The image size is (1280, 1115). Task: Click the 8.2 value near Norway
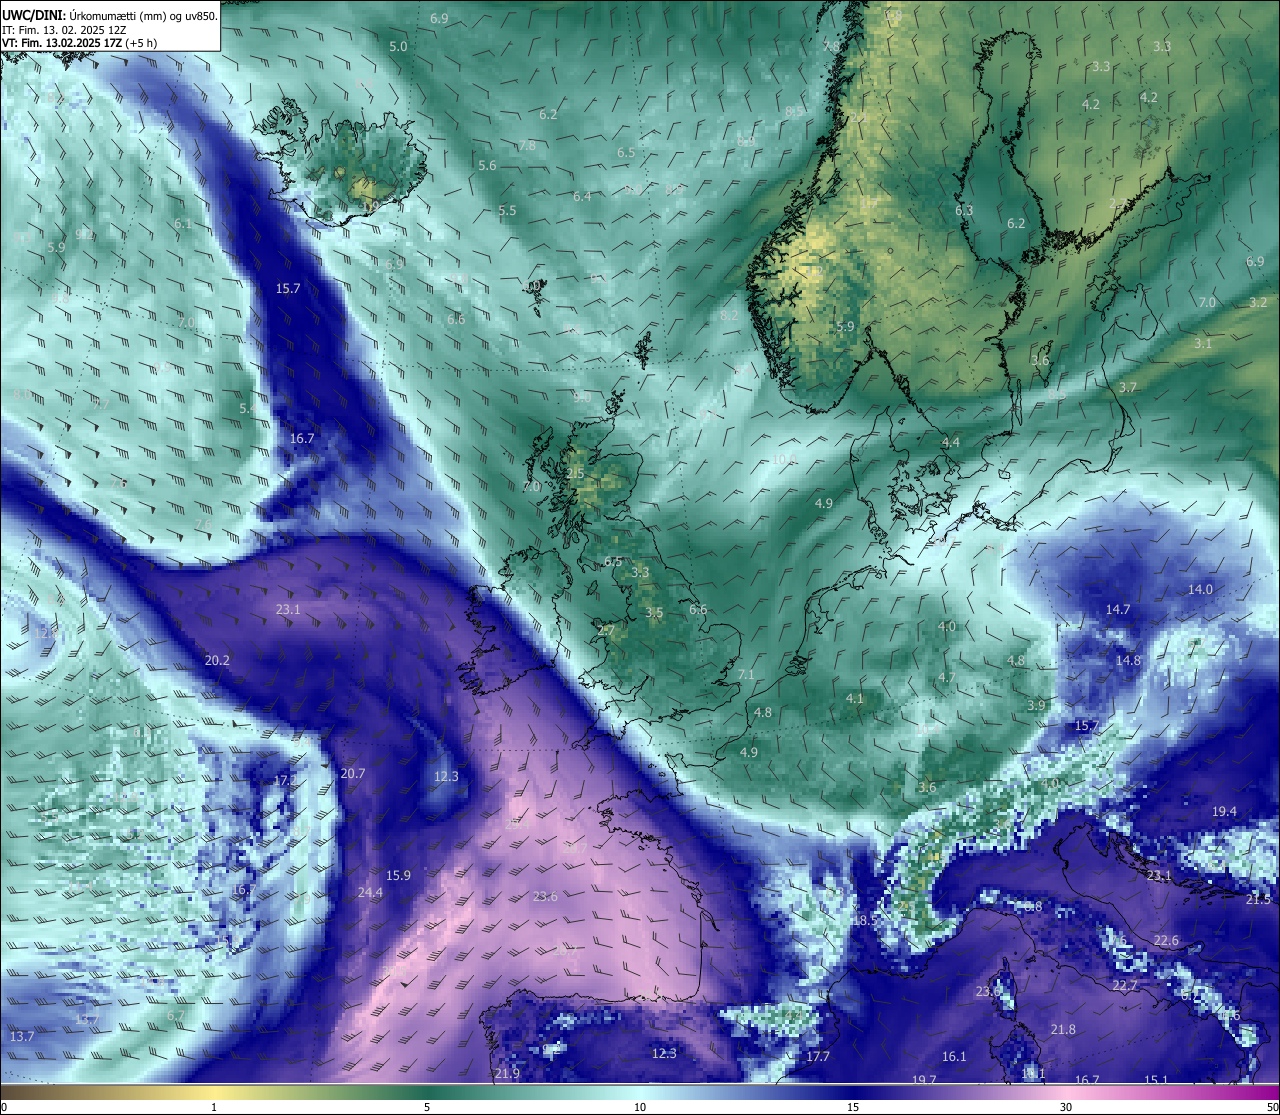(x=729, y=315)
